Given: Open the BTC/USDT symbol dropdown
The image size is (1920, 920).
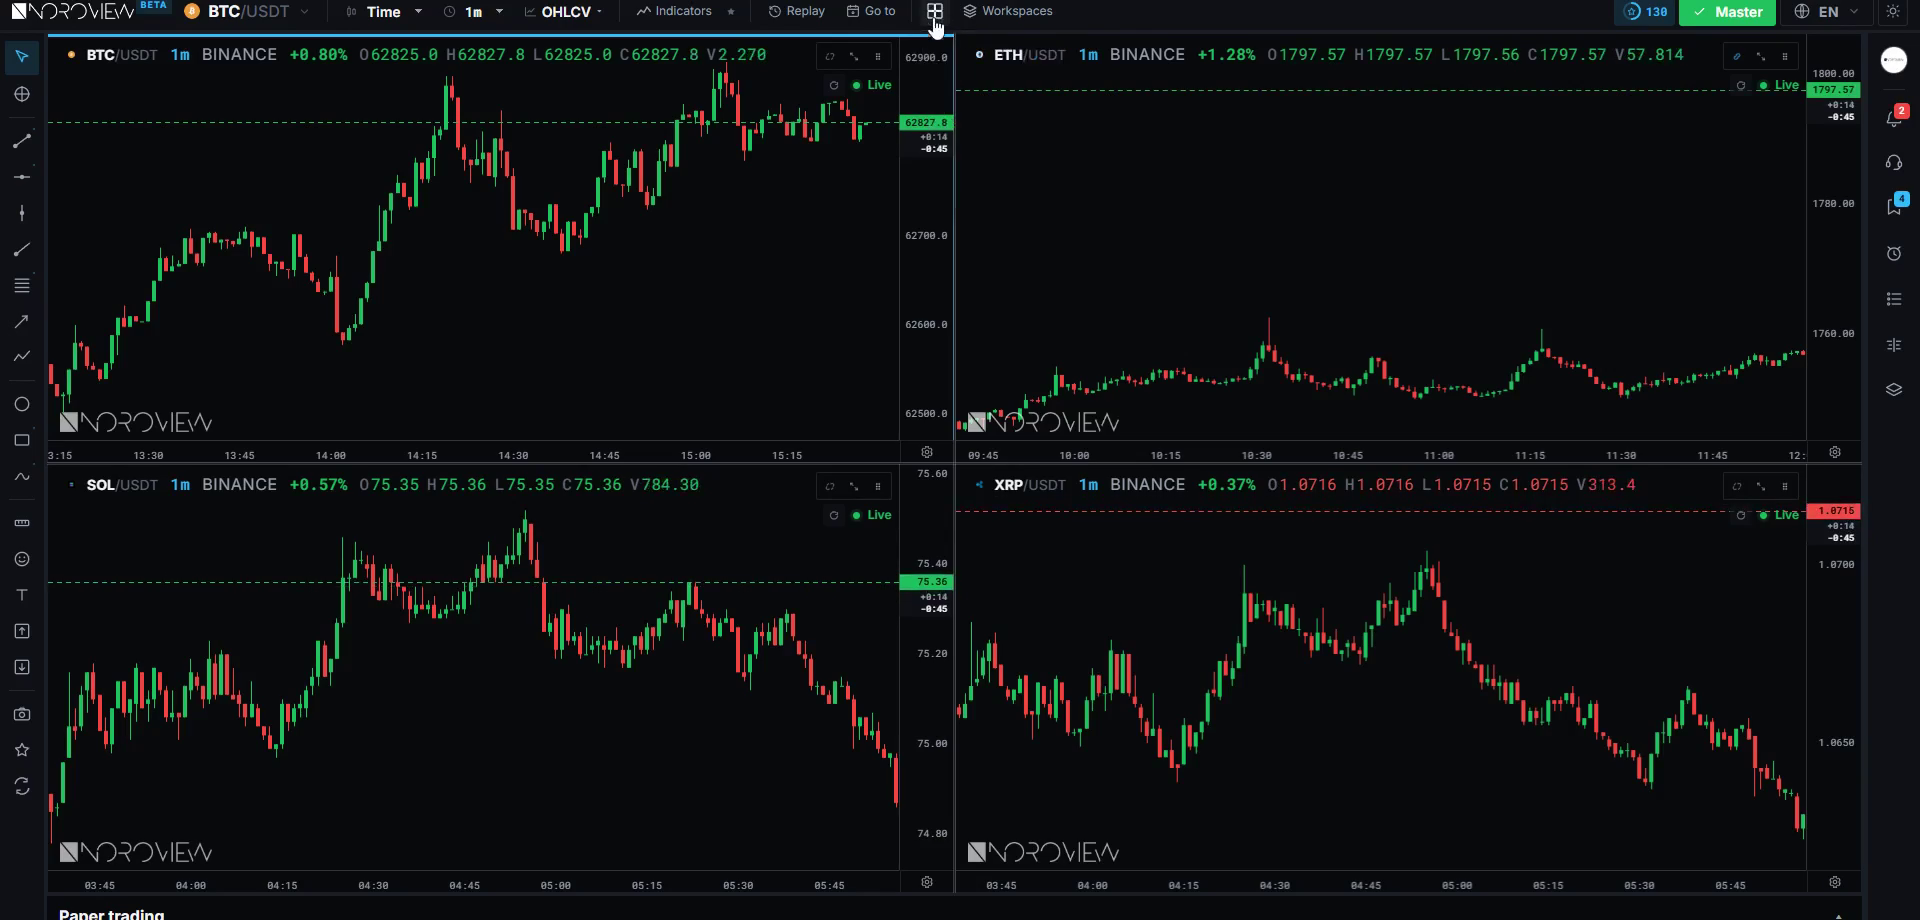Looking at the screenshot, I should [247, 12].
